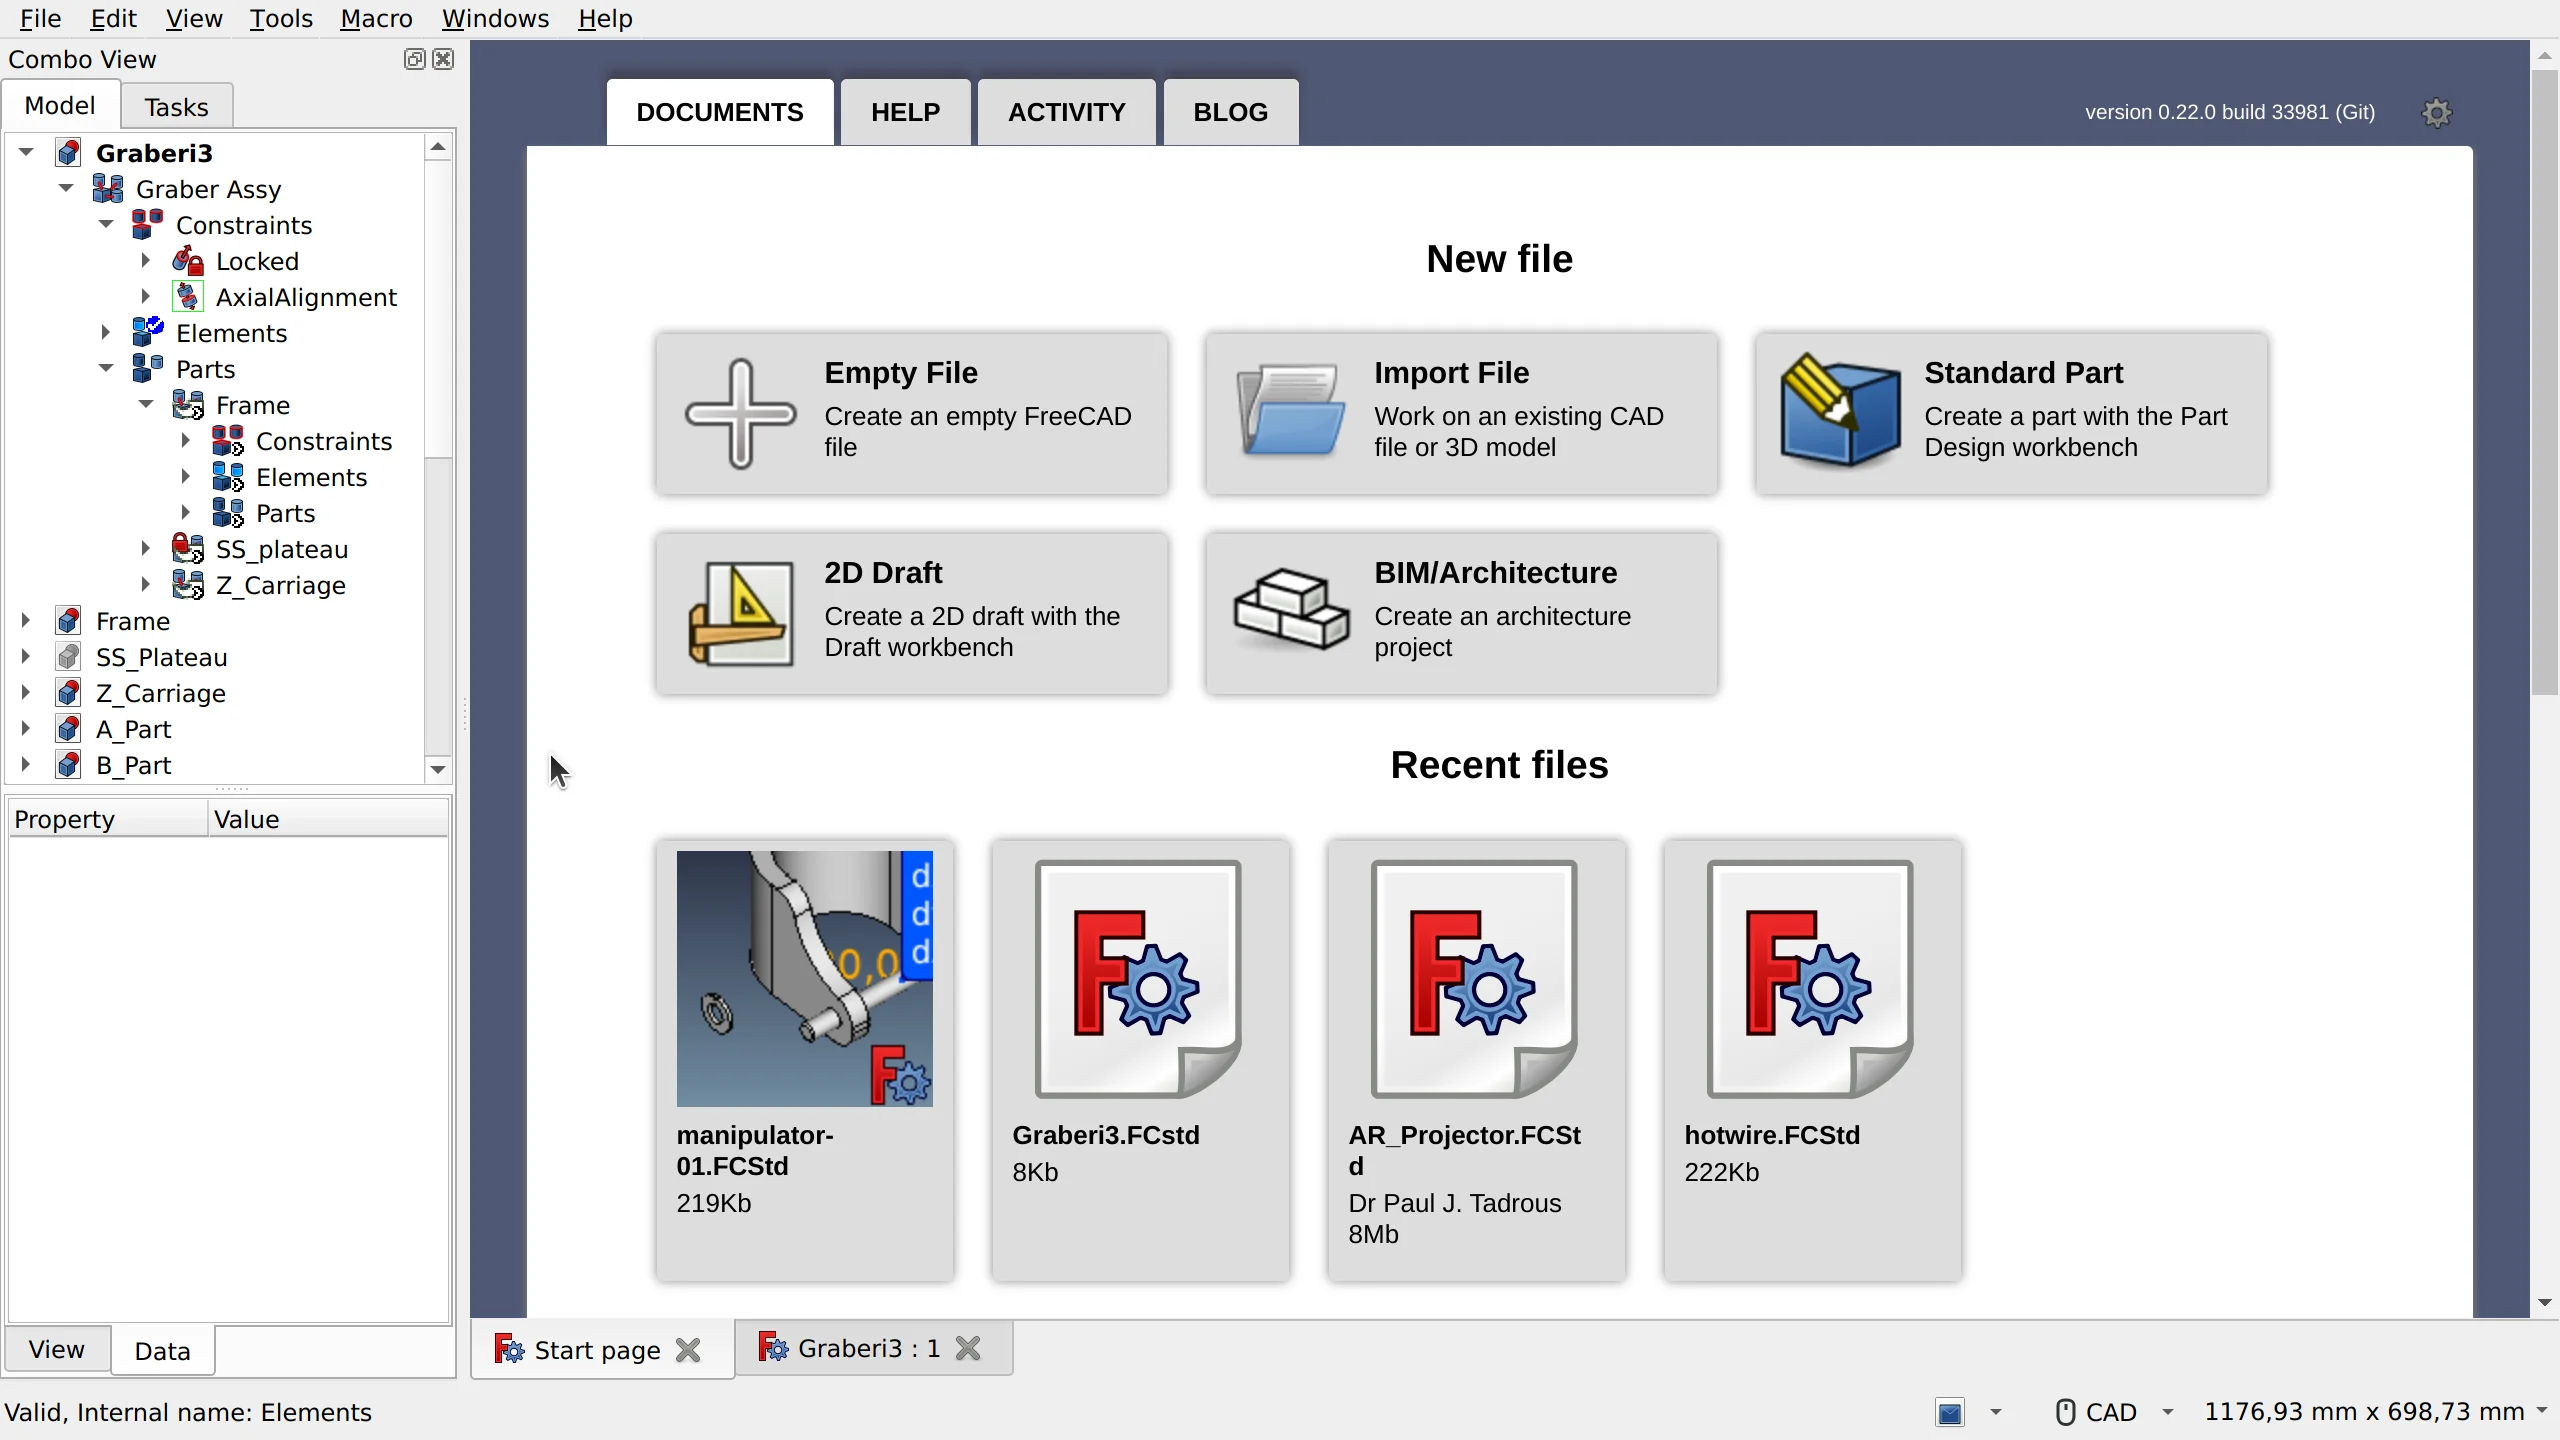
Task: Switch to the ACTIVITY tab
Action: [x=1065, y=111]
